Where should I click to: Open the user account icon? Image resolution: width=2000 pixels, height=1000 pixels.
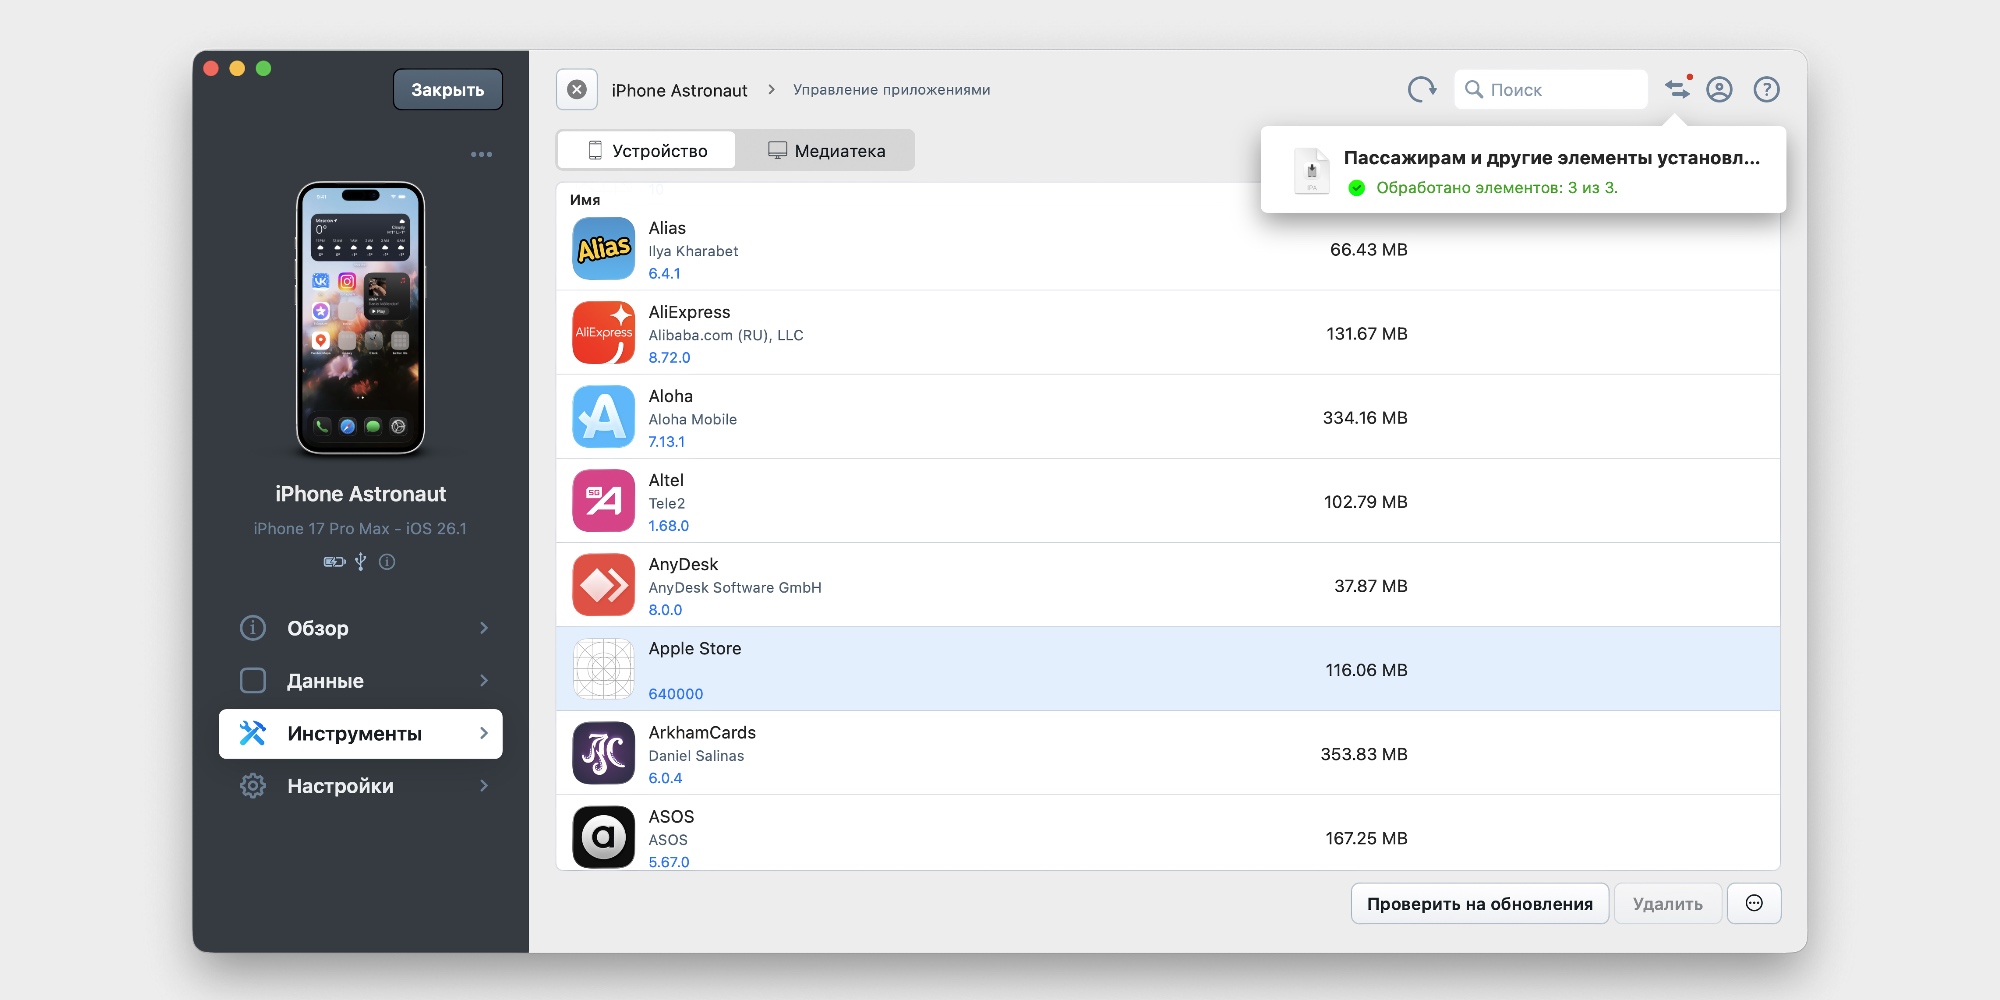(x=1719, y=90)
